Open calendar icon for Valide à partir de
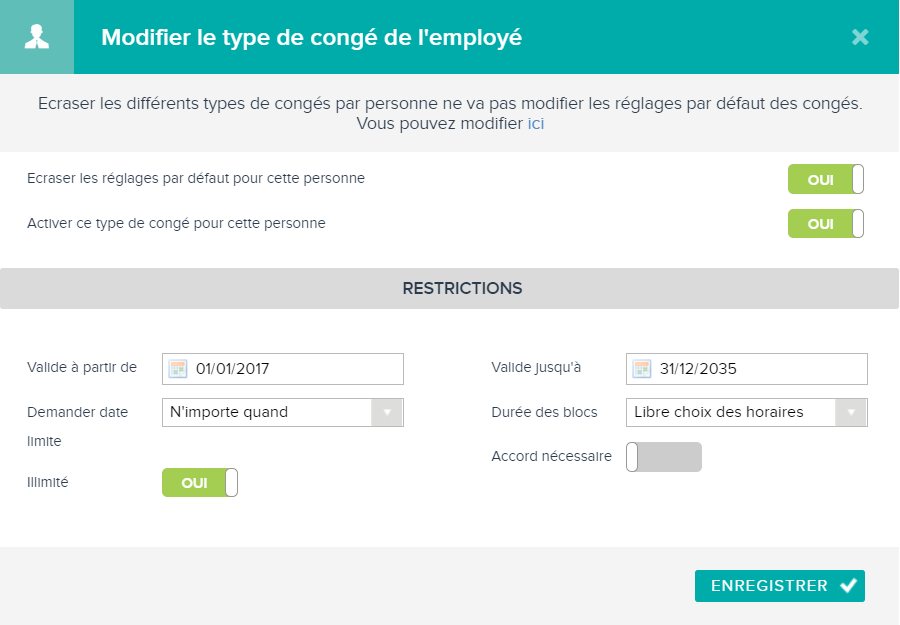 coord(178,369)
